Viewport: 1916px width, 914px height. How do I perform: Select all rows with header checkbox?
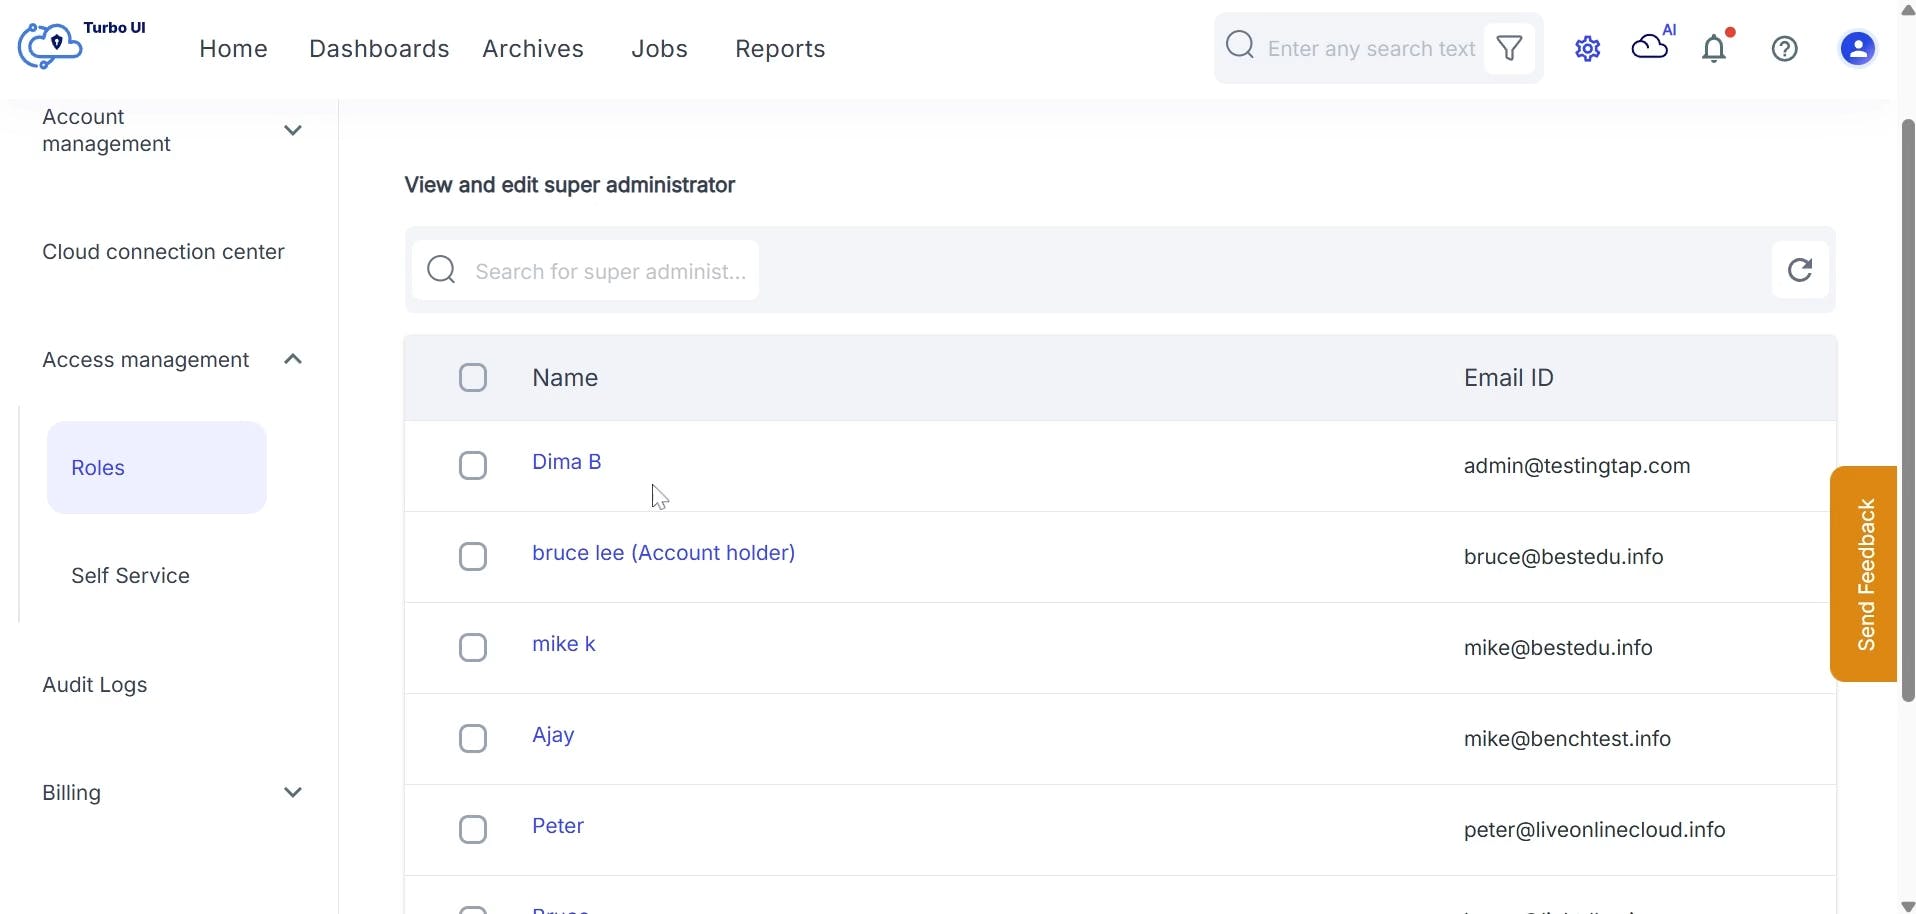pyautogui.click(x=473, y=377)
